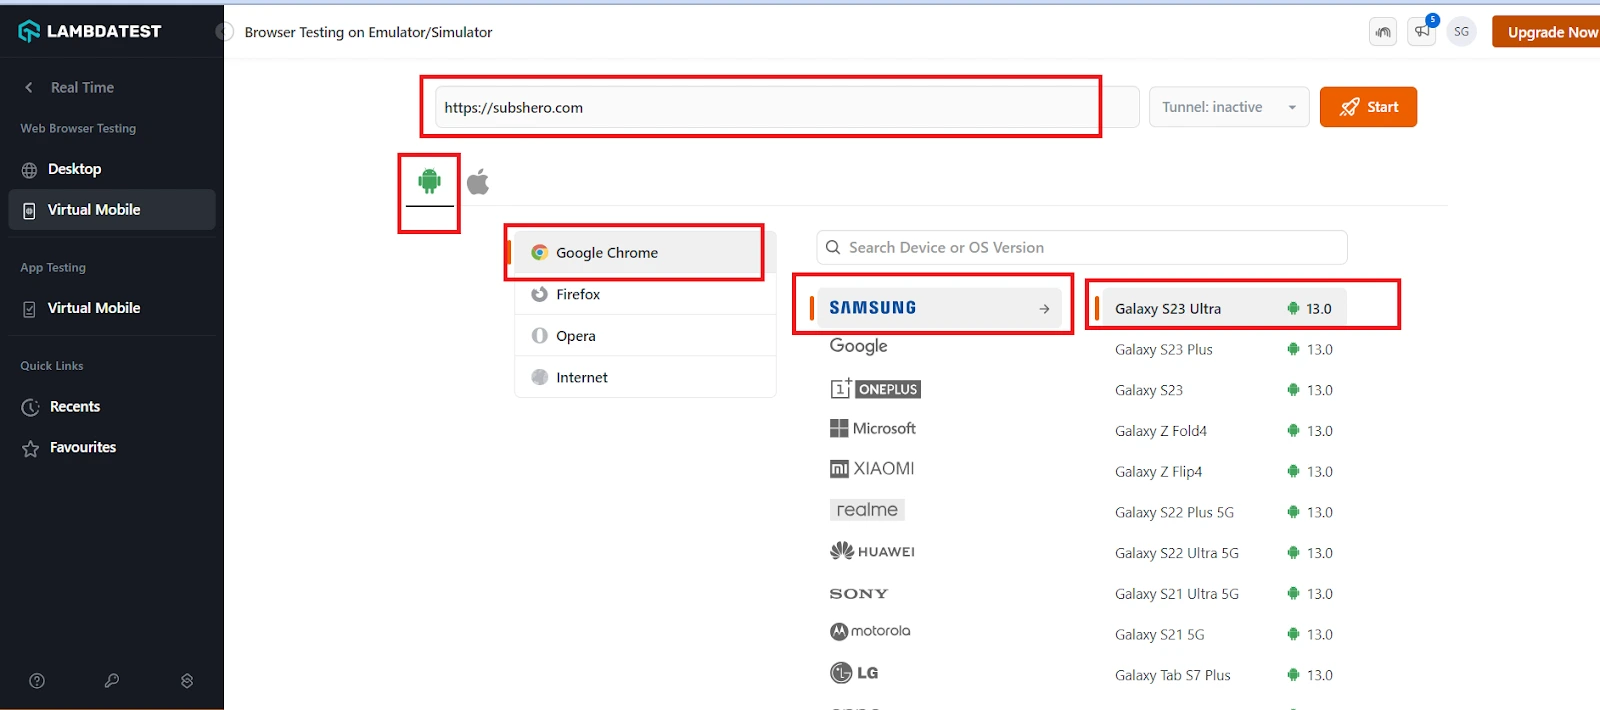Switch to the Apple iOS tab
This screenshot has width=1600, height=710.
tap(478, 182)
